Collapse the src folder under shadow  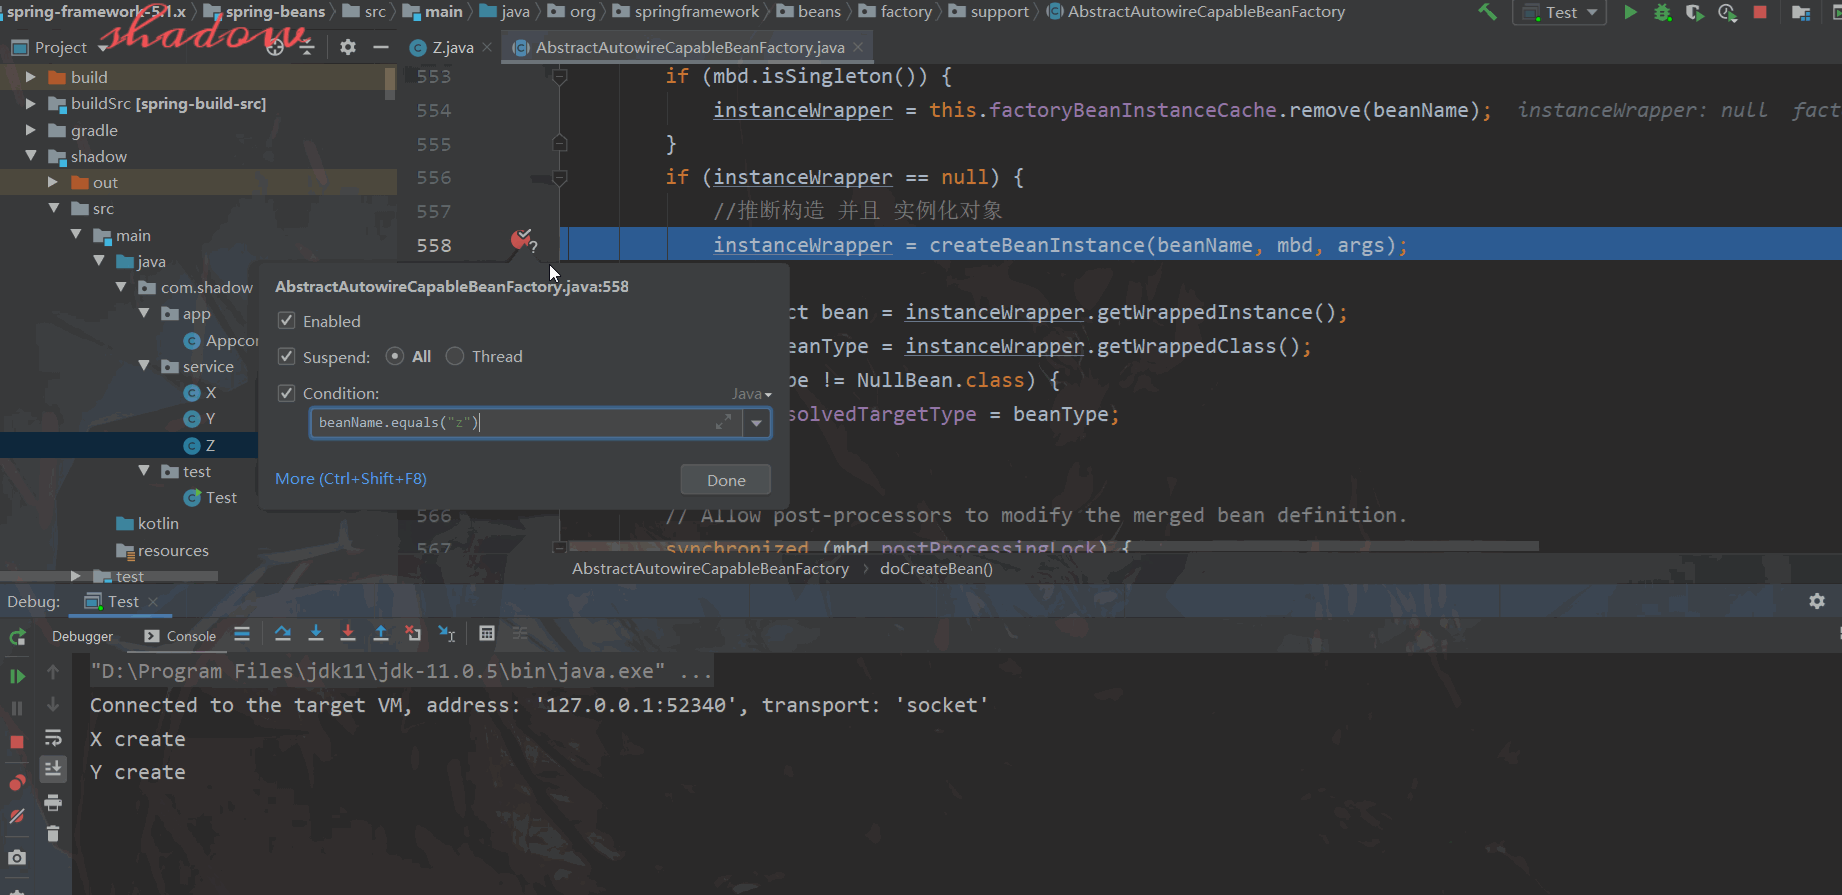(53, 208)
